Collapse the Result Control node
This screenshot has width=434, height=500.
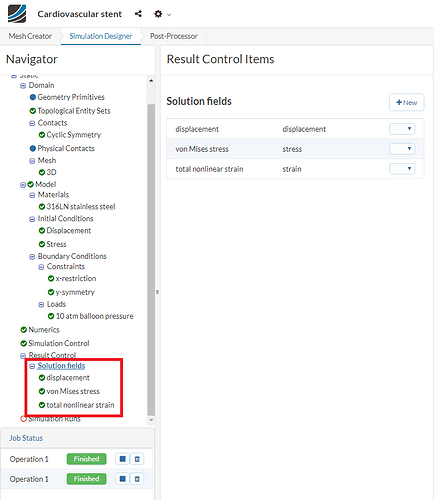[x=23, y=356]
